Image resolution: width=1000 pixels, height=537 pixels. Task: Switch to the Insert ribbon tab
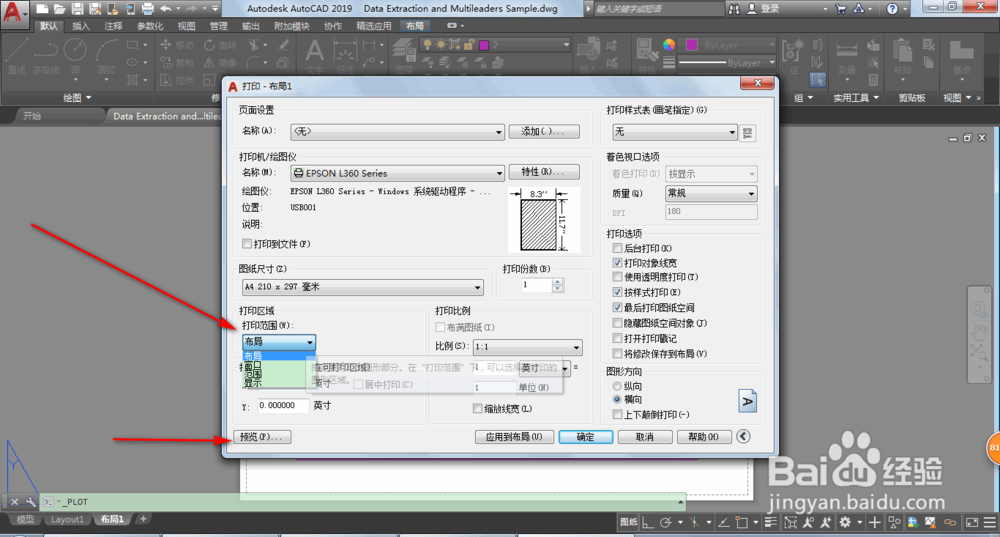[x=81, y=26]
